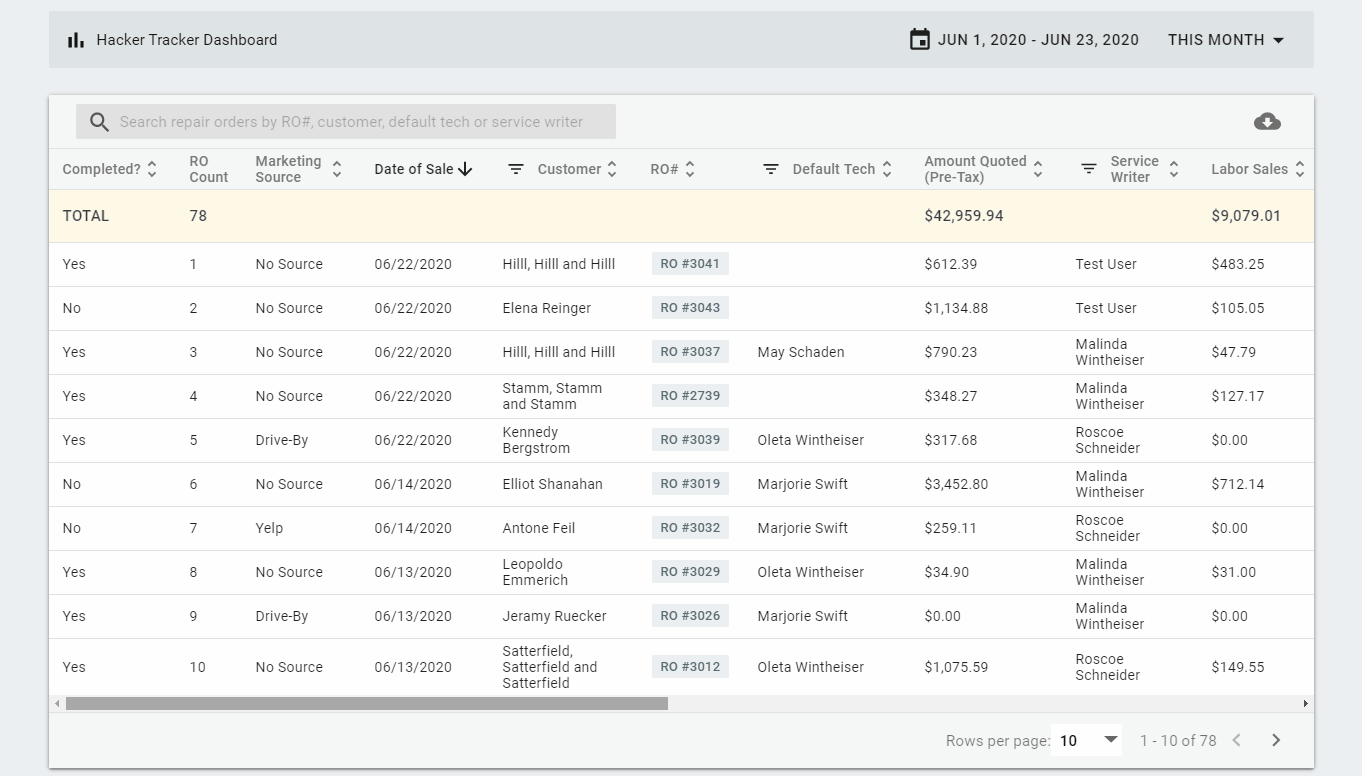Open repair order RO #2739
Image resolution: width=1362 pixels, height=776 pixels.
690,396
